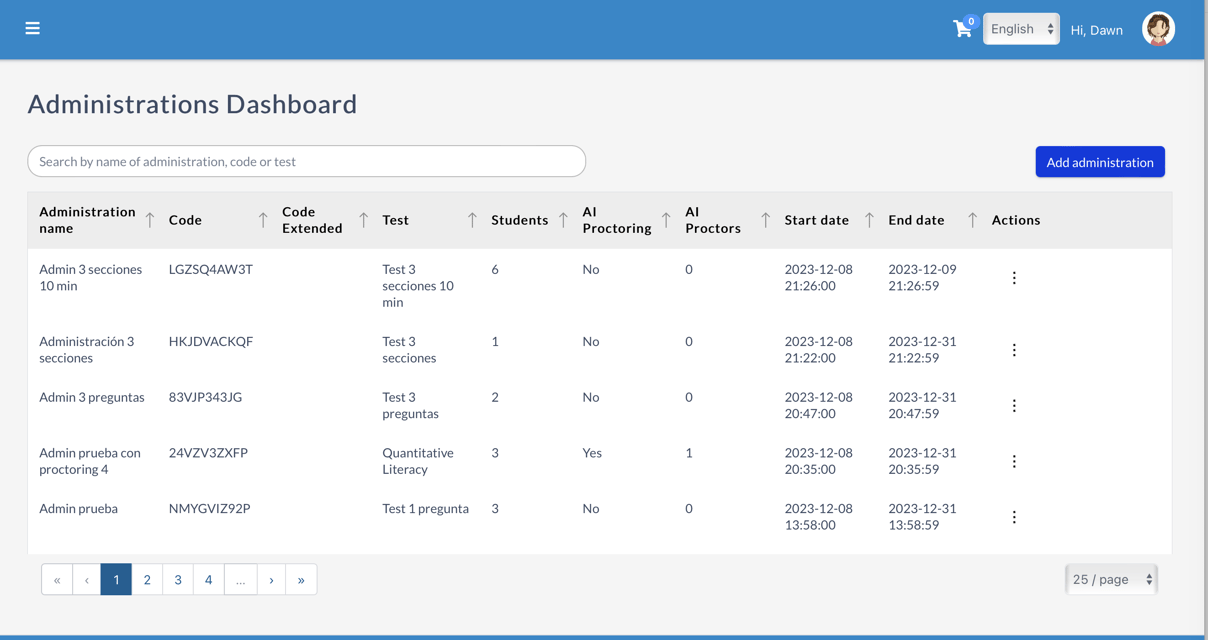Image resolution: width=1208 pixels, height=640 pixels.
Task: Change the 25 / page size selector
Action: click(1111, 579)
